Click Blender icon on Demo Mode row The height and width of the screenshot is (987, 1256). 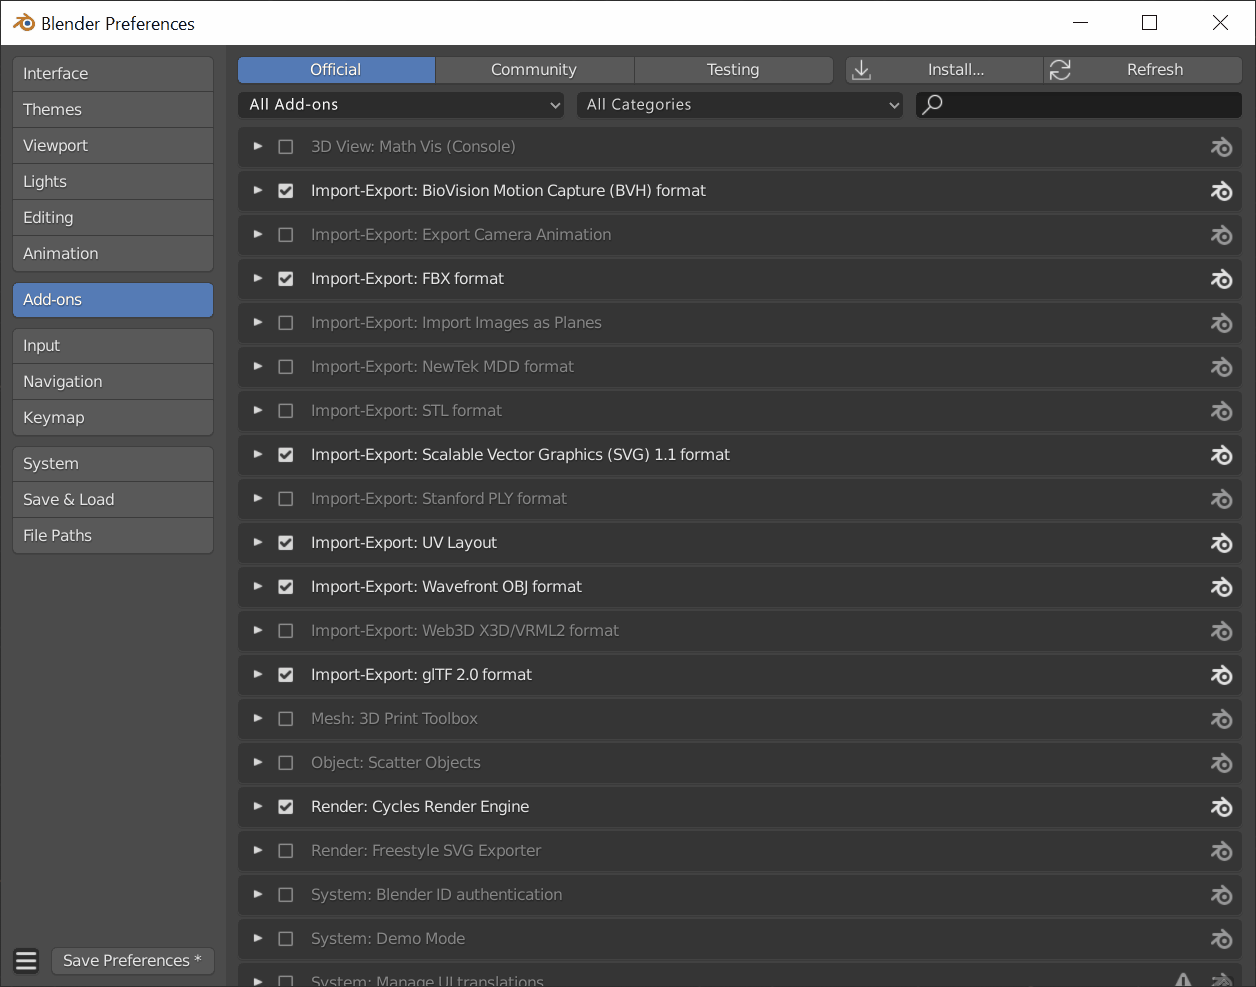(x=1221, y=939)
